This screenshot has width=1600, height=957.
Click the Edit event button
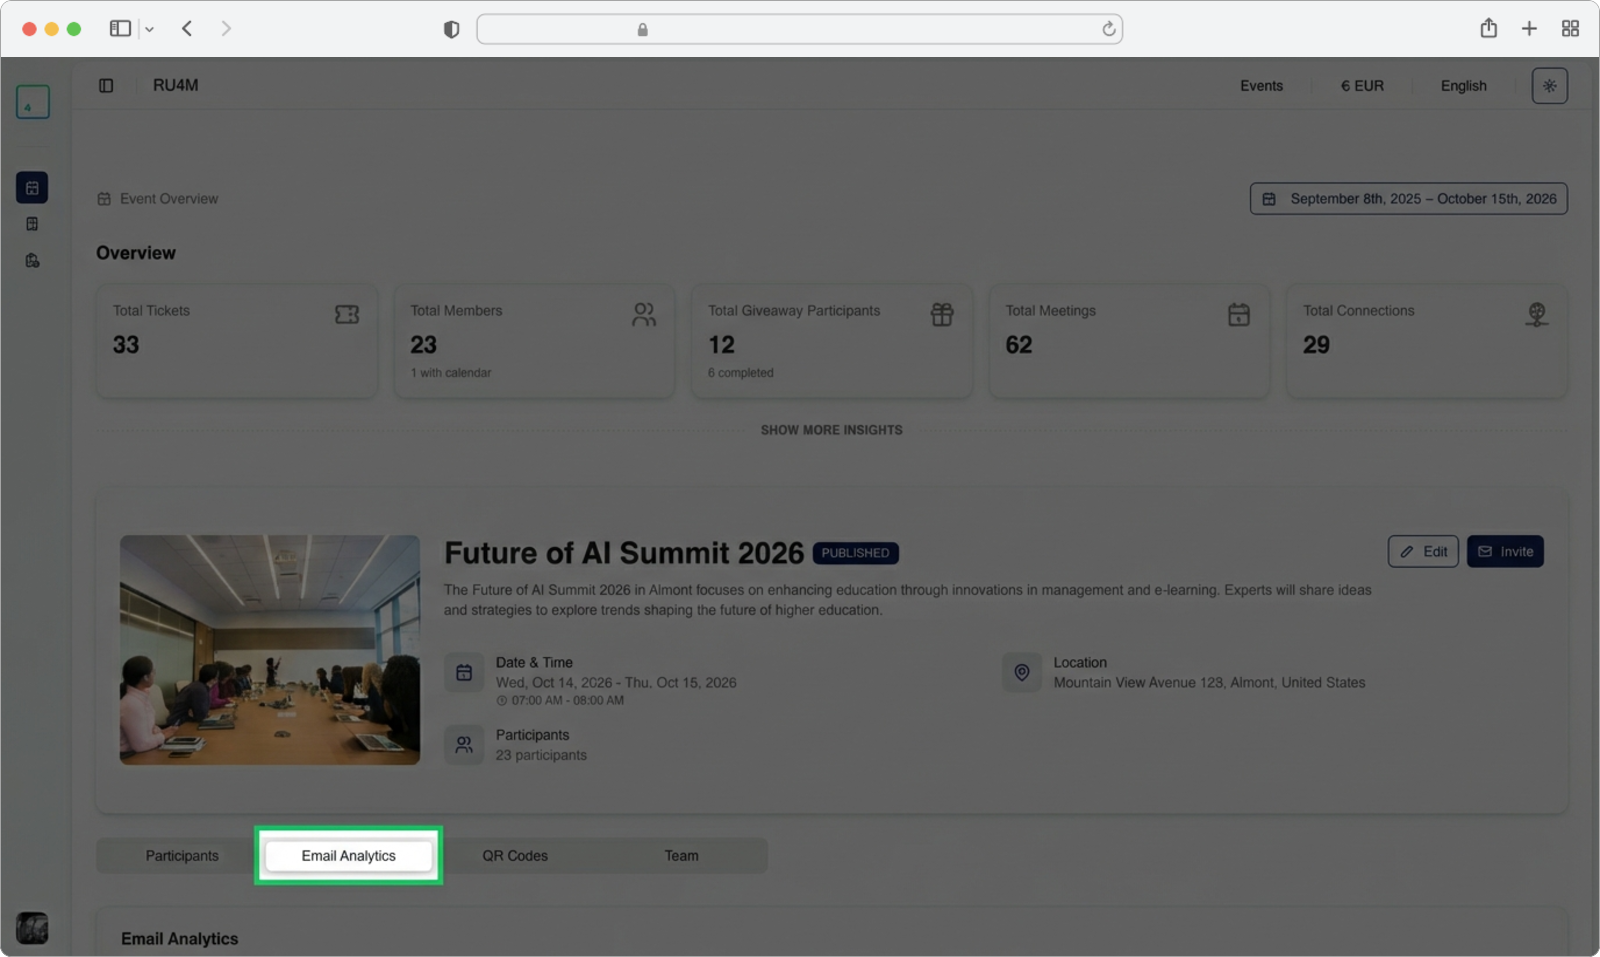pos(1423,552)
